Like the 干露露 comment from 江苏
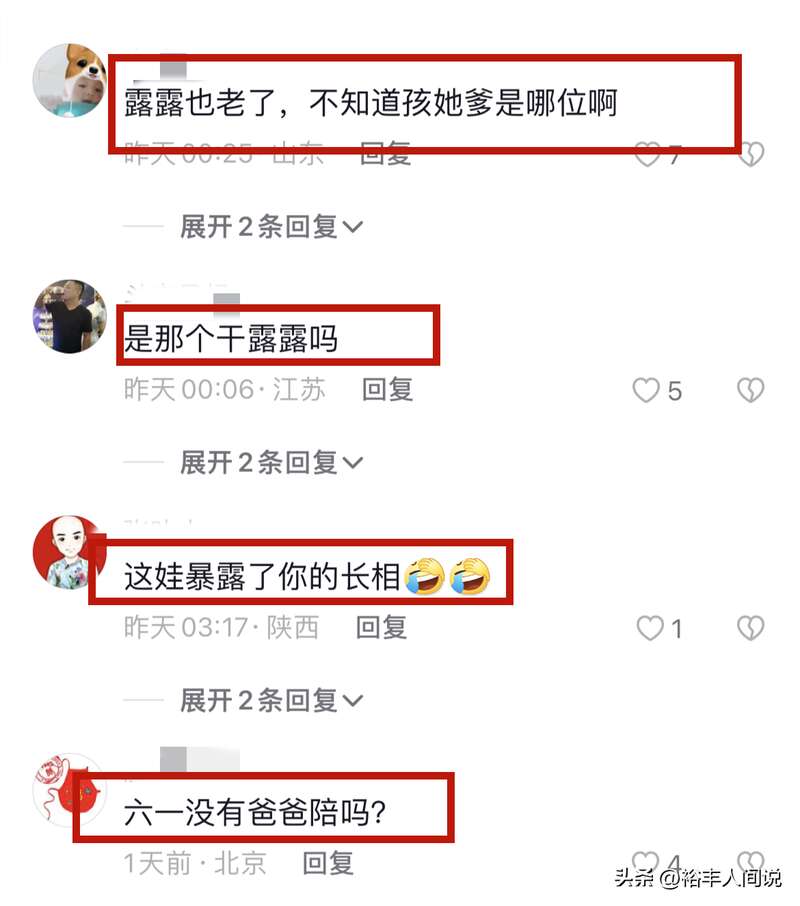This screenshot has width=800, height=906. pos(646,390)
